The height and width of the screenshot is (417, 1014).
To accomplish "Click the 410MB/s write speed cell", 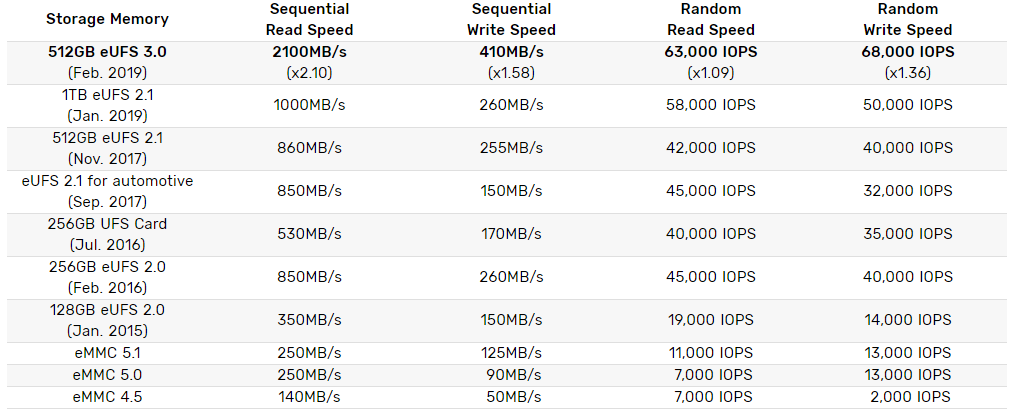I will tap(512, 52).
